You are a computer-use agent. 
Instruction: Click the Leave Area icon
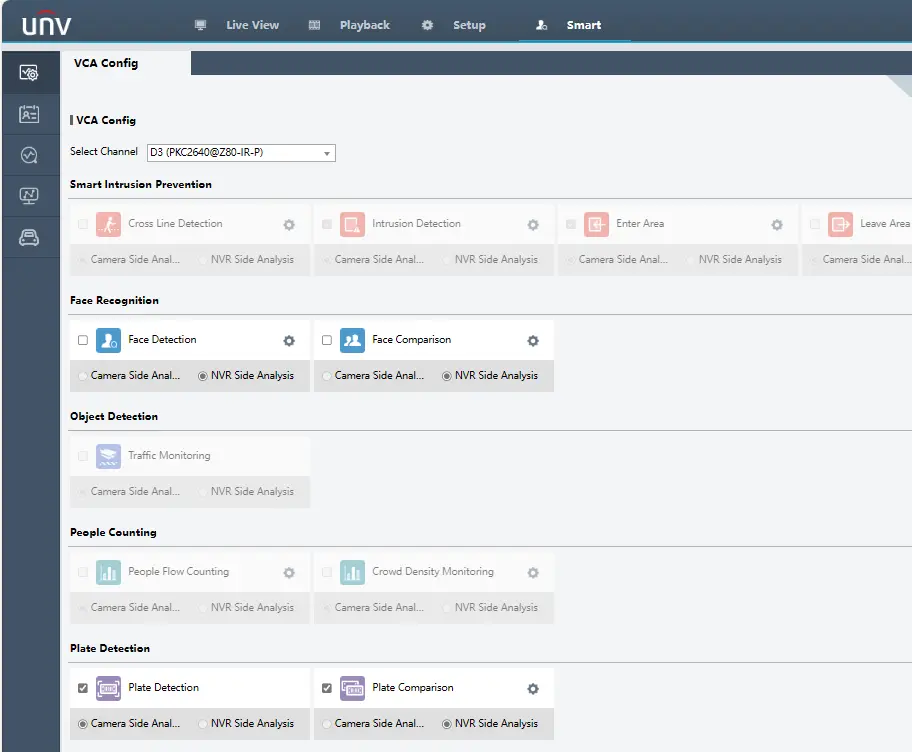tap(840, 224)
